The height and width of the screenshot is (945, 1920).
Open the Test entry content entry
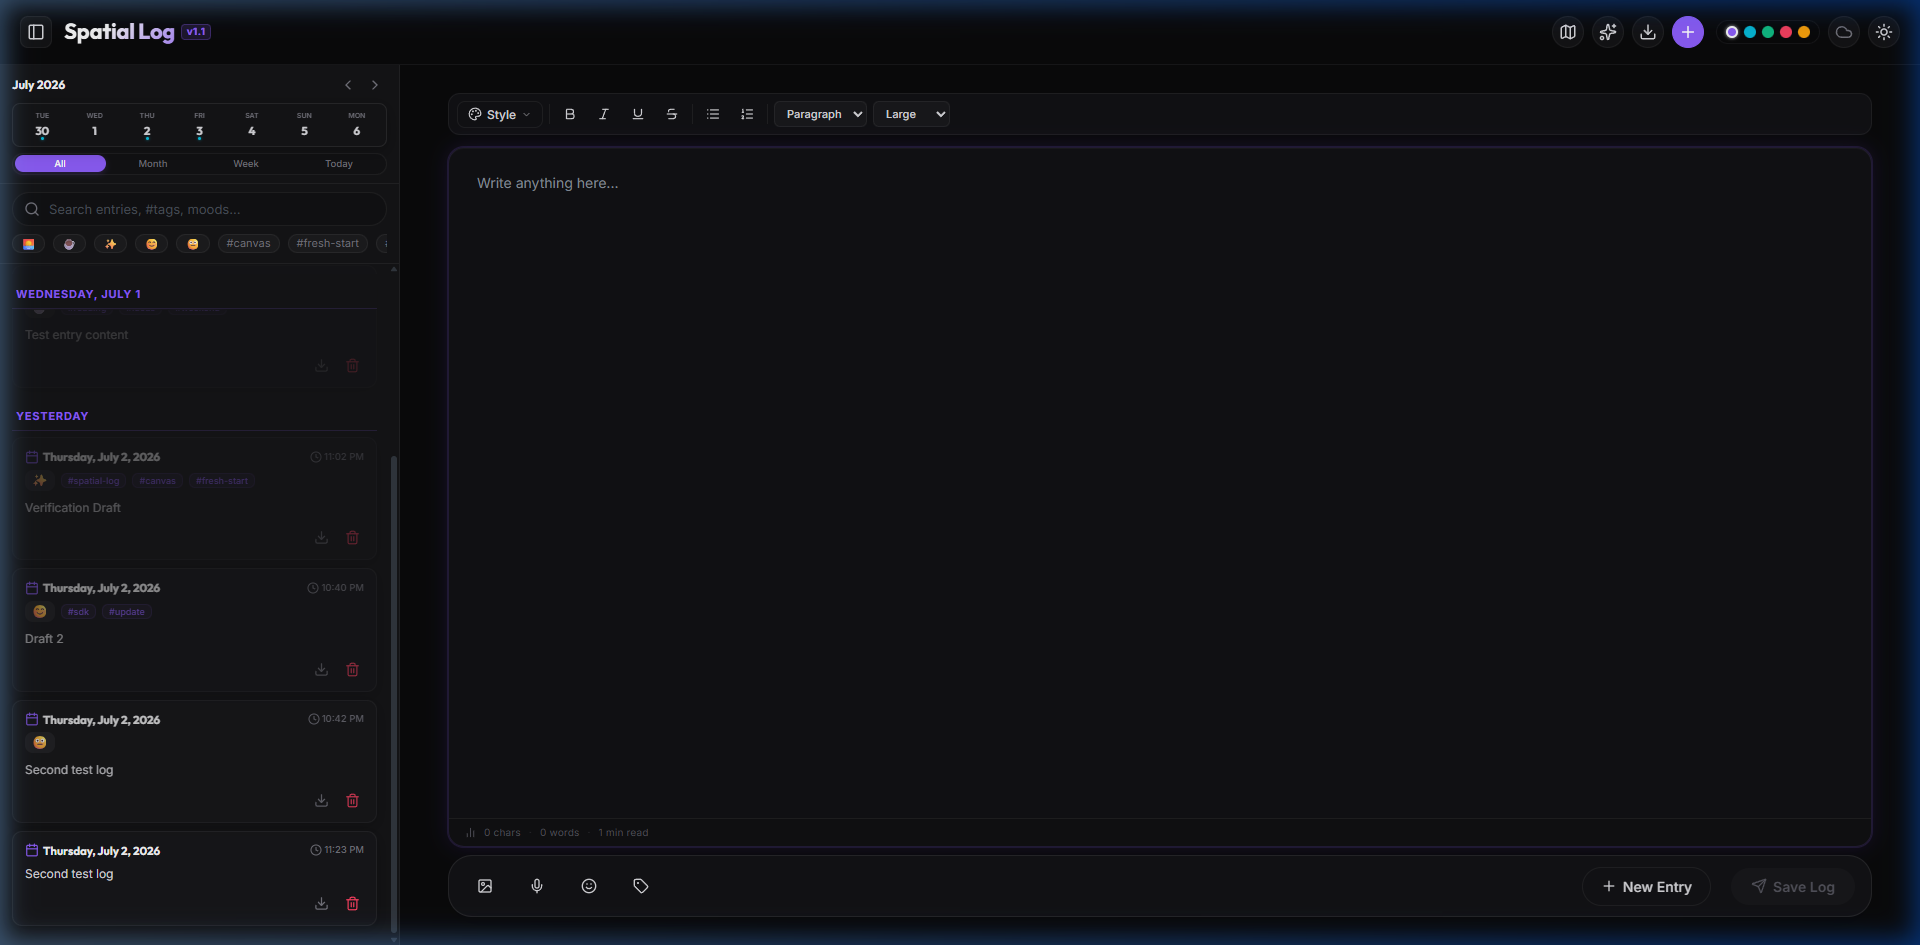194,346
